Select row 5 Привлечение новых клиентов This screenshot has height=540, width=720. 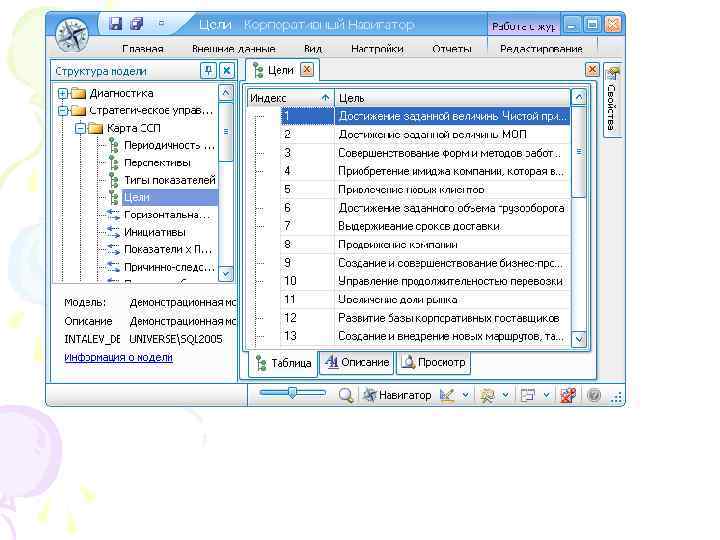(425, 190)
